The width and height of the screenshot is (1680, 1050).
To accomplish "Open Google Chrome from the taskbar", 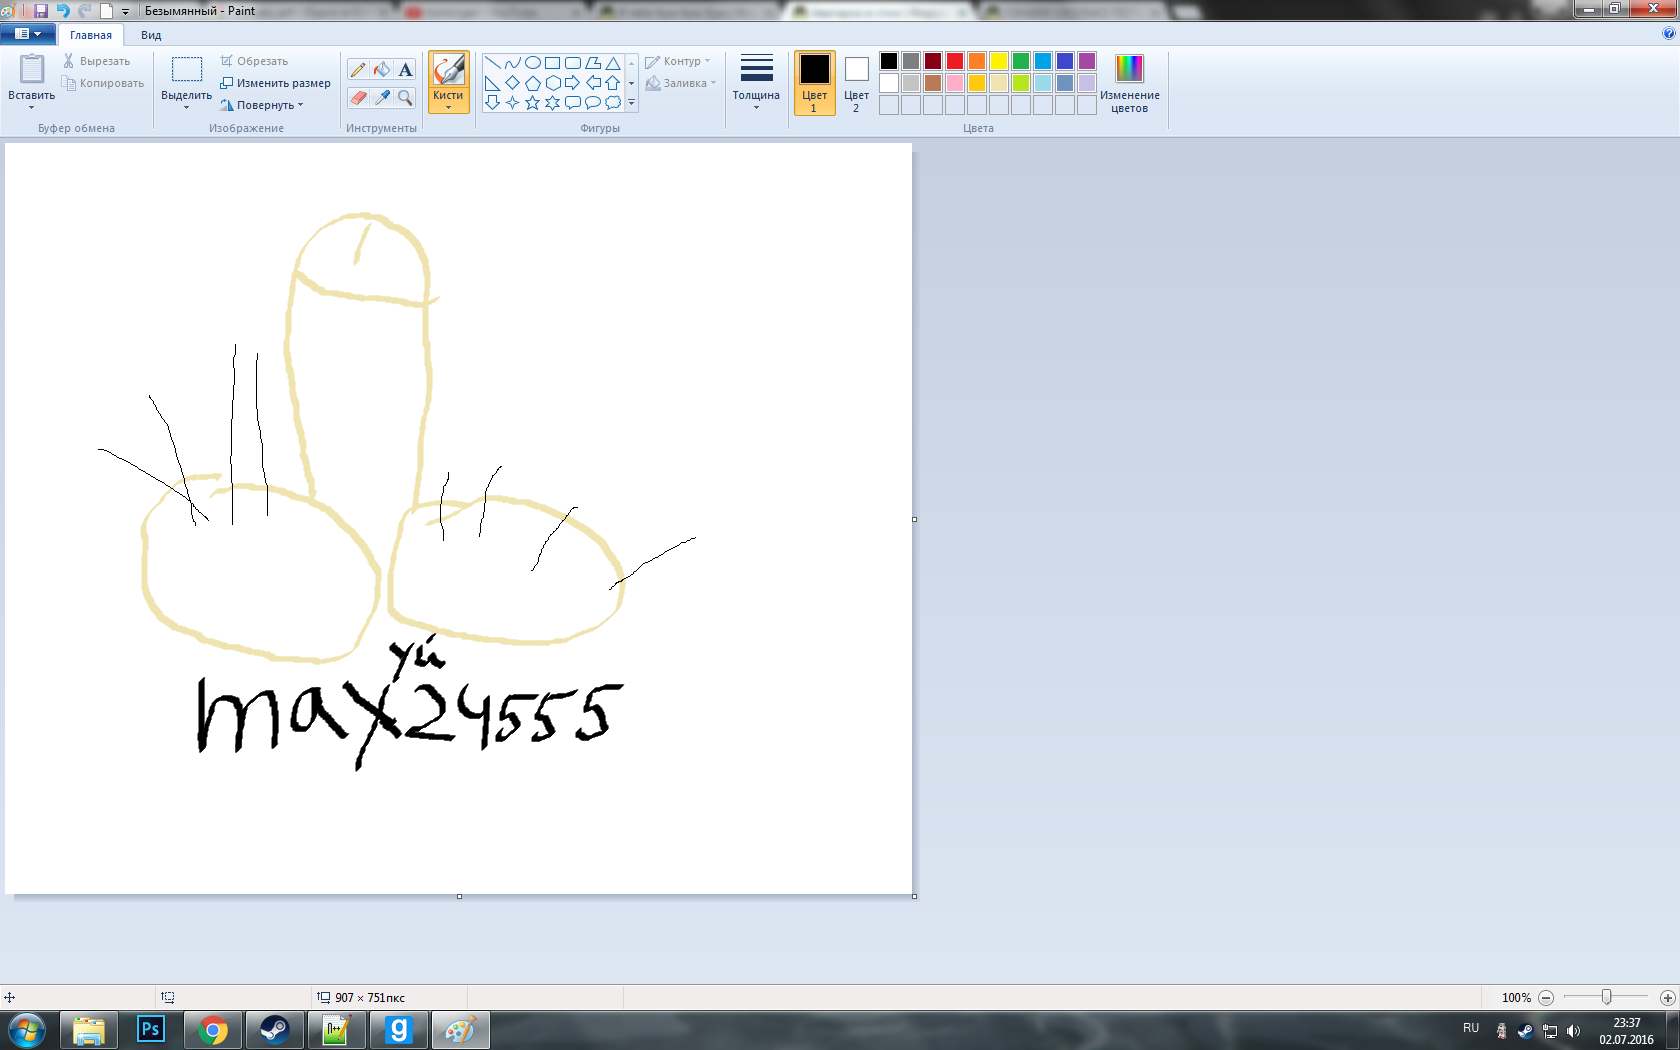I will tap(212, 1030).
